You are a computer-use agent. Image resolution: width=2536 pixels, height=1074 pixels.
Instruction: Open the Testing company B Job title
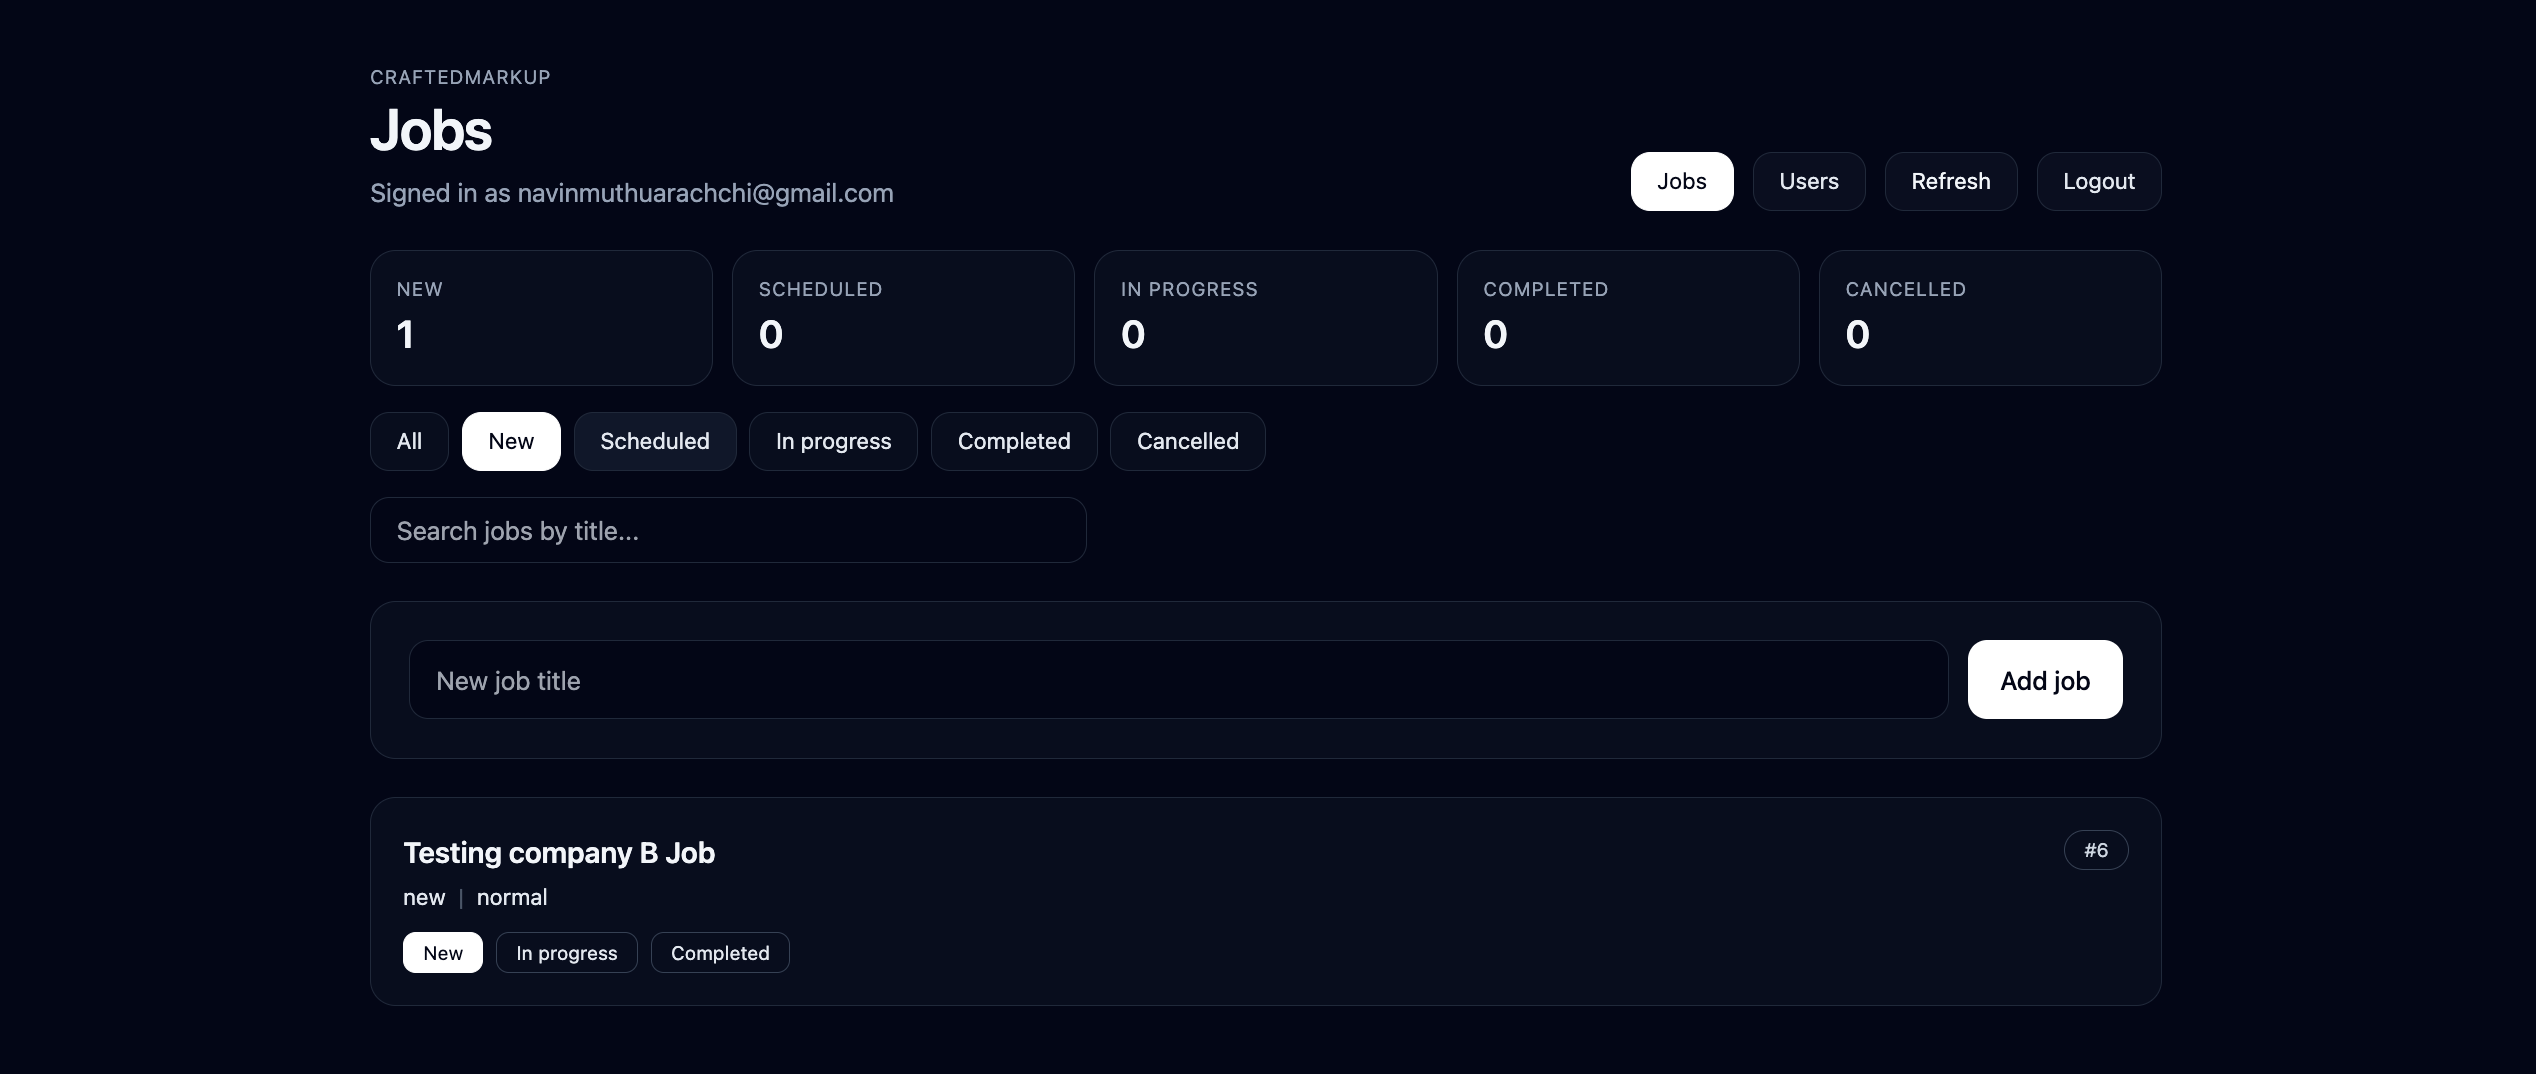point(559,853)
